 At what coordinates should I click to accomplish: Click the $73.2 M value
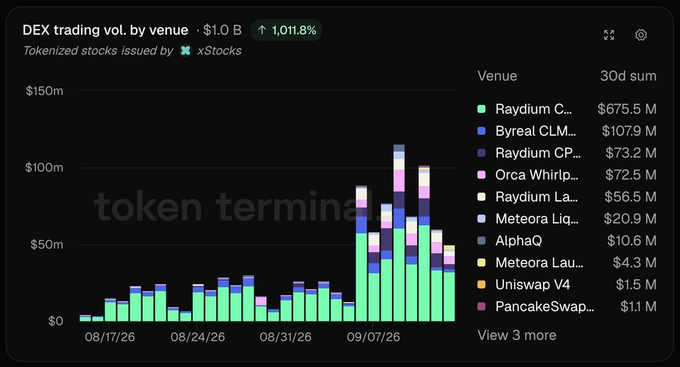pos(631,153)
